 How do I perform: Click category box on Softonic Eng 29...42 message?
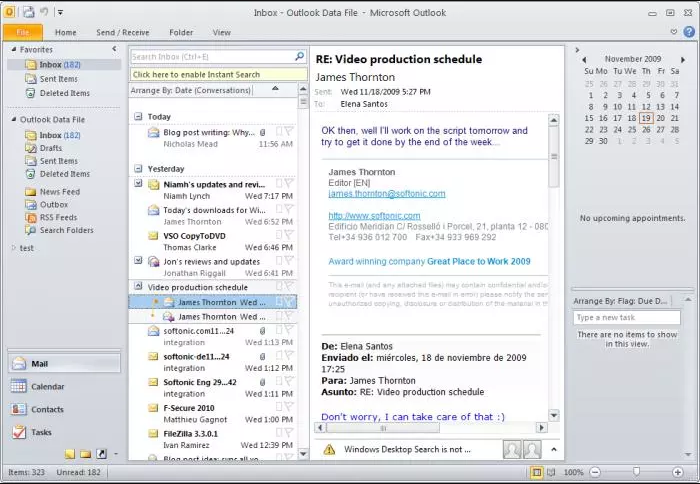tap(279, 381)
